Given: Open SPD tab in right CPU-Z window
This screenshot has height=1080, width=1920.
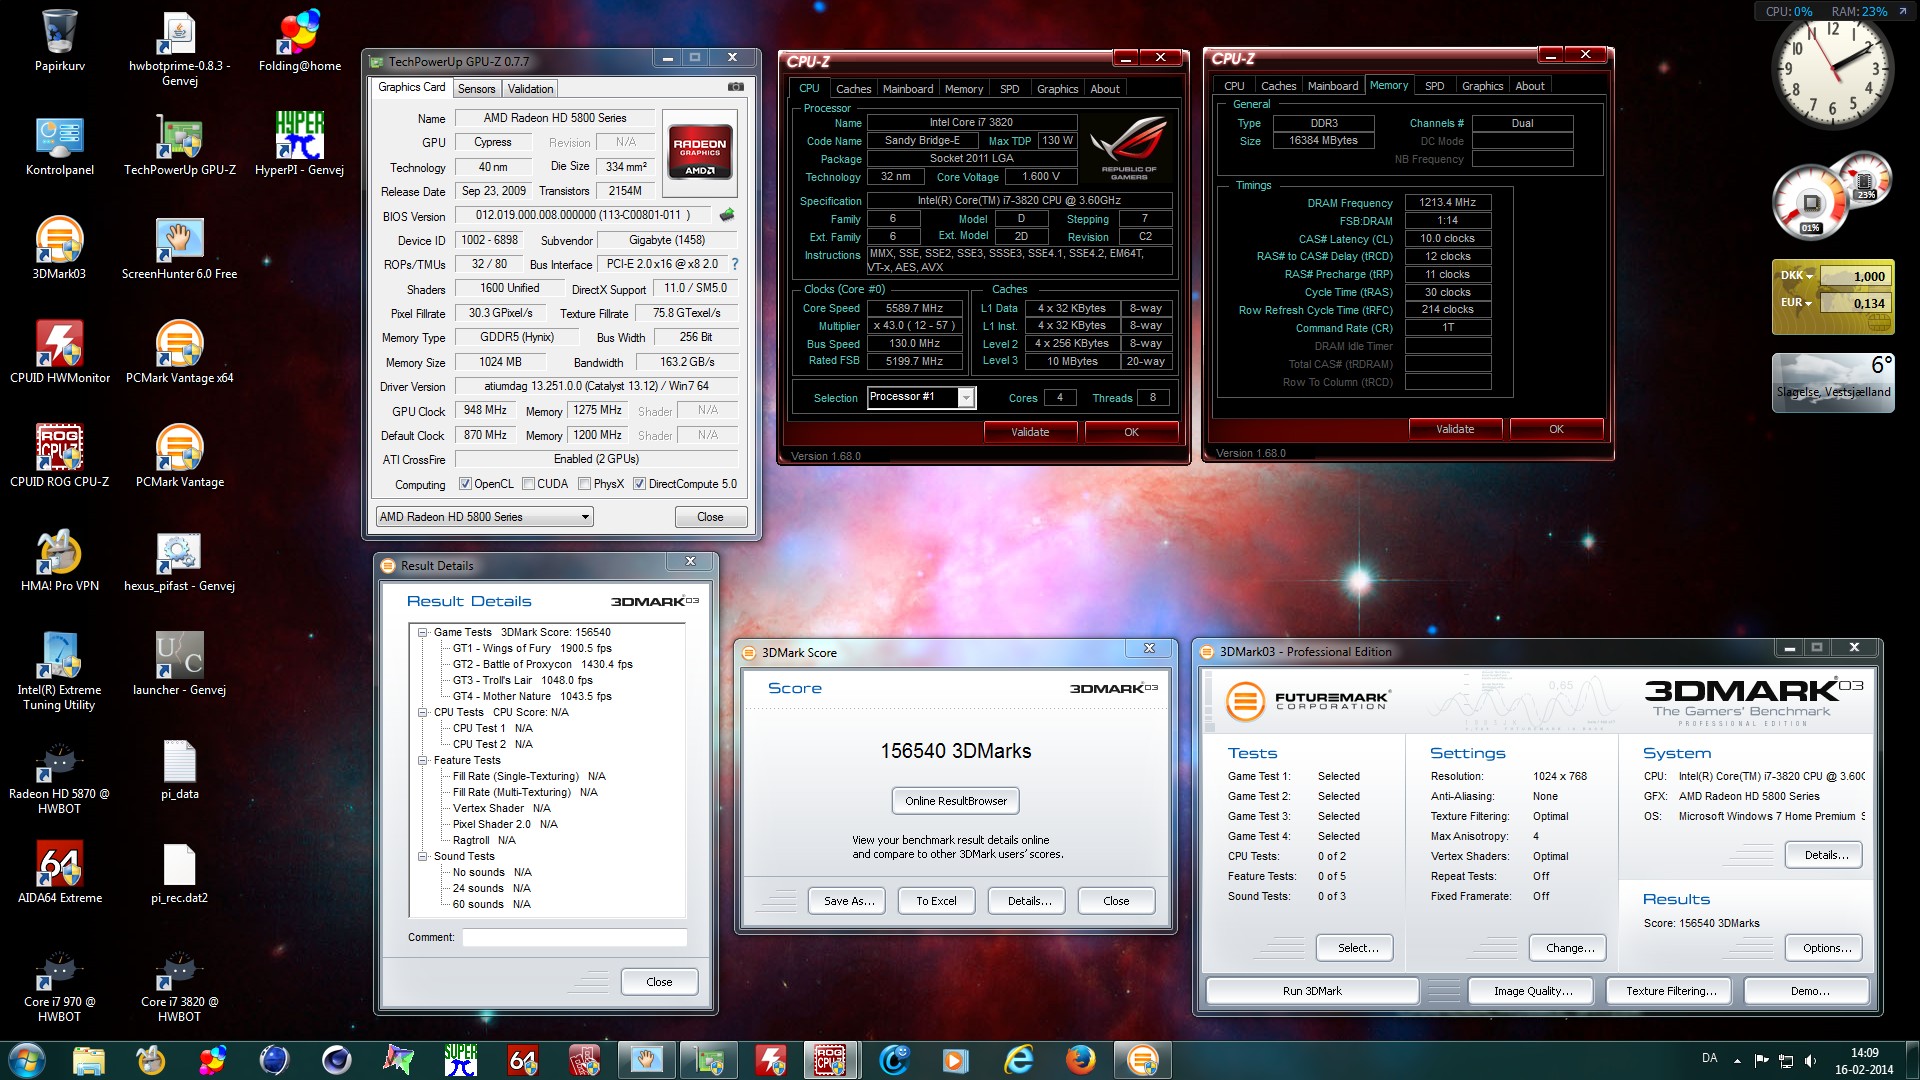Looking at the screenshot, I should pyautogui.click(x=1434, y=86).
